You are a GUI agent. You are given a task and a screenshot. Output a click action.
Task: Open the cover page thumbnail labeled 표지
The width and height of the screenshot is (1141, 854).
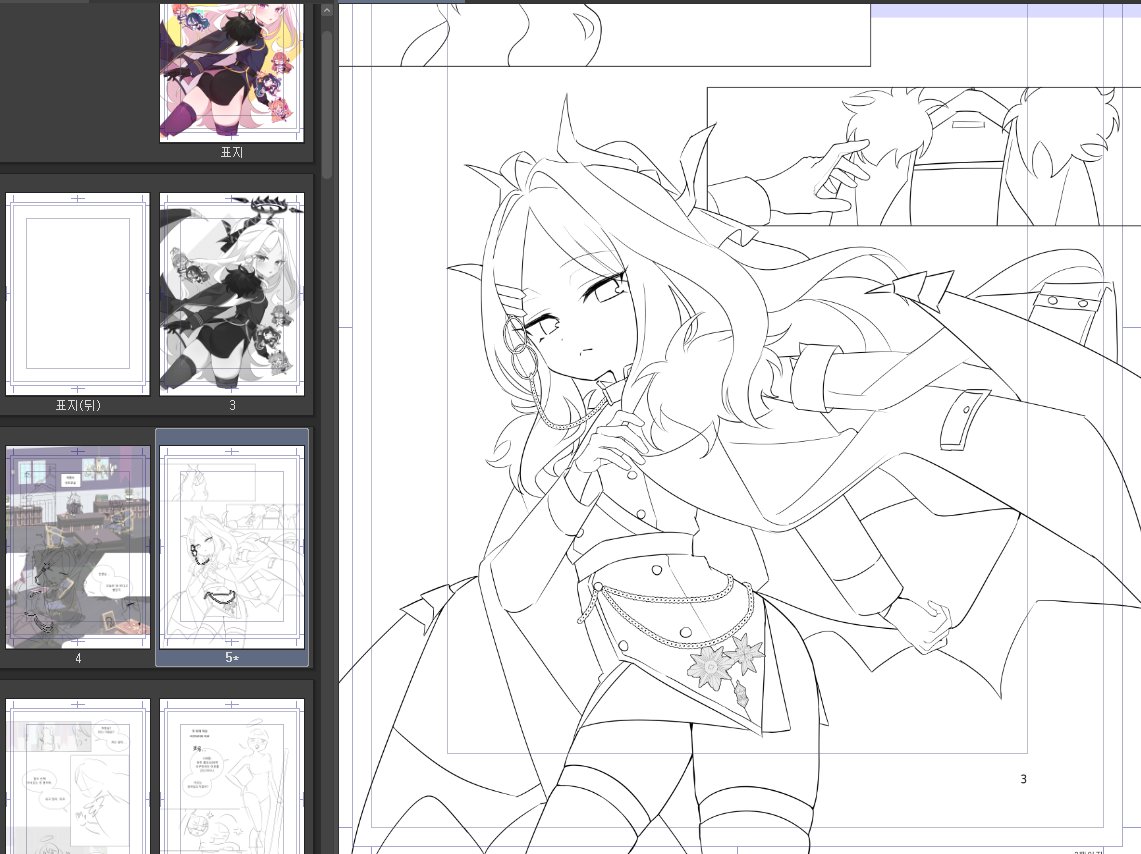point(231,71)
